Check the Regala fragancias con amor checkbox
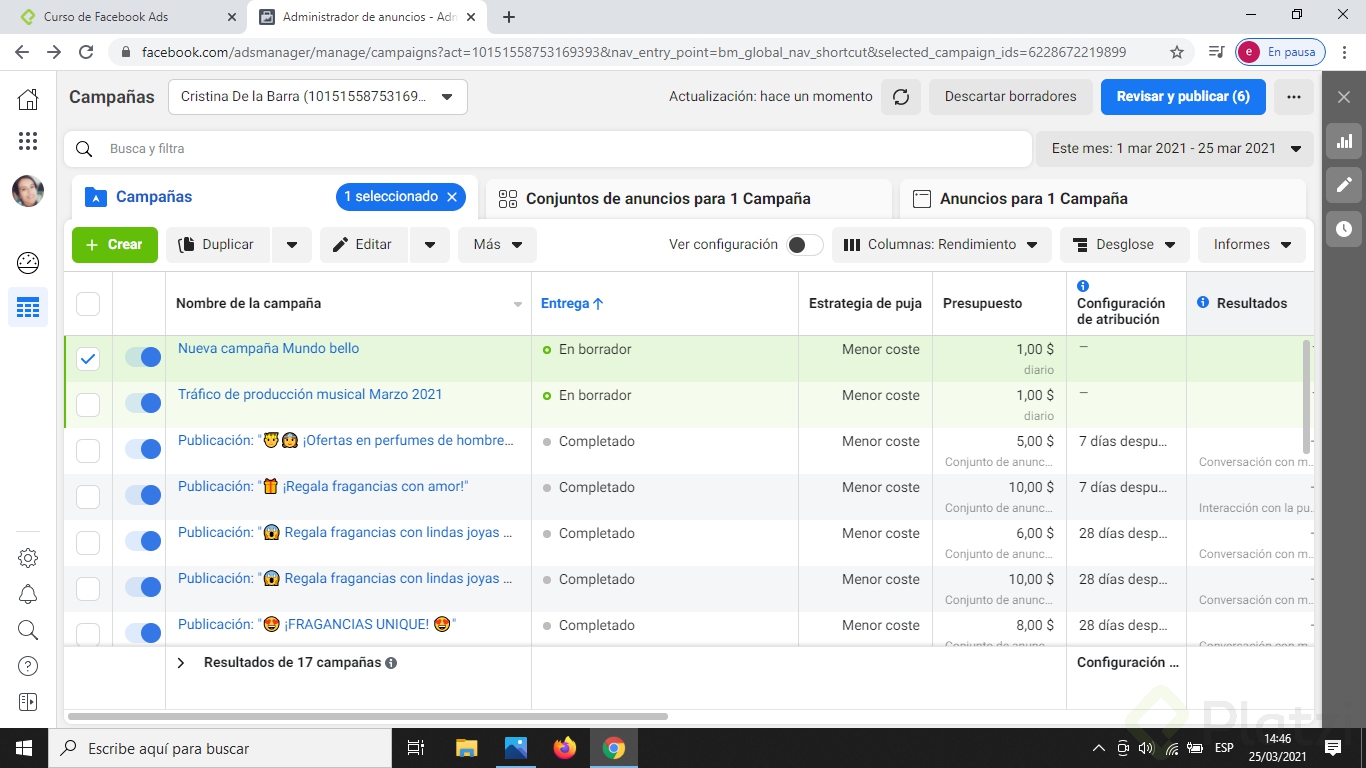 [x=88, y=497]
